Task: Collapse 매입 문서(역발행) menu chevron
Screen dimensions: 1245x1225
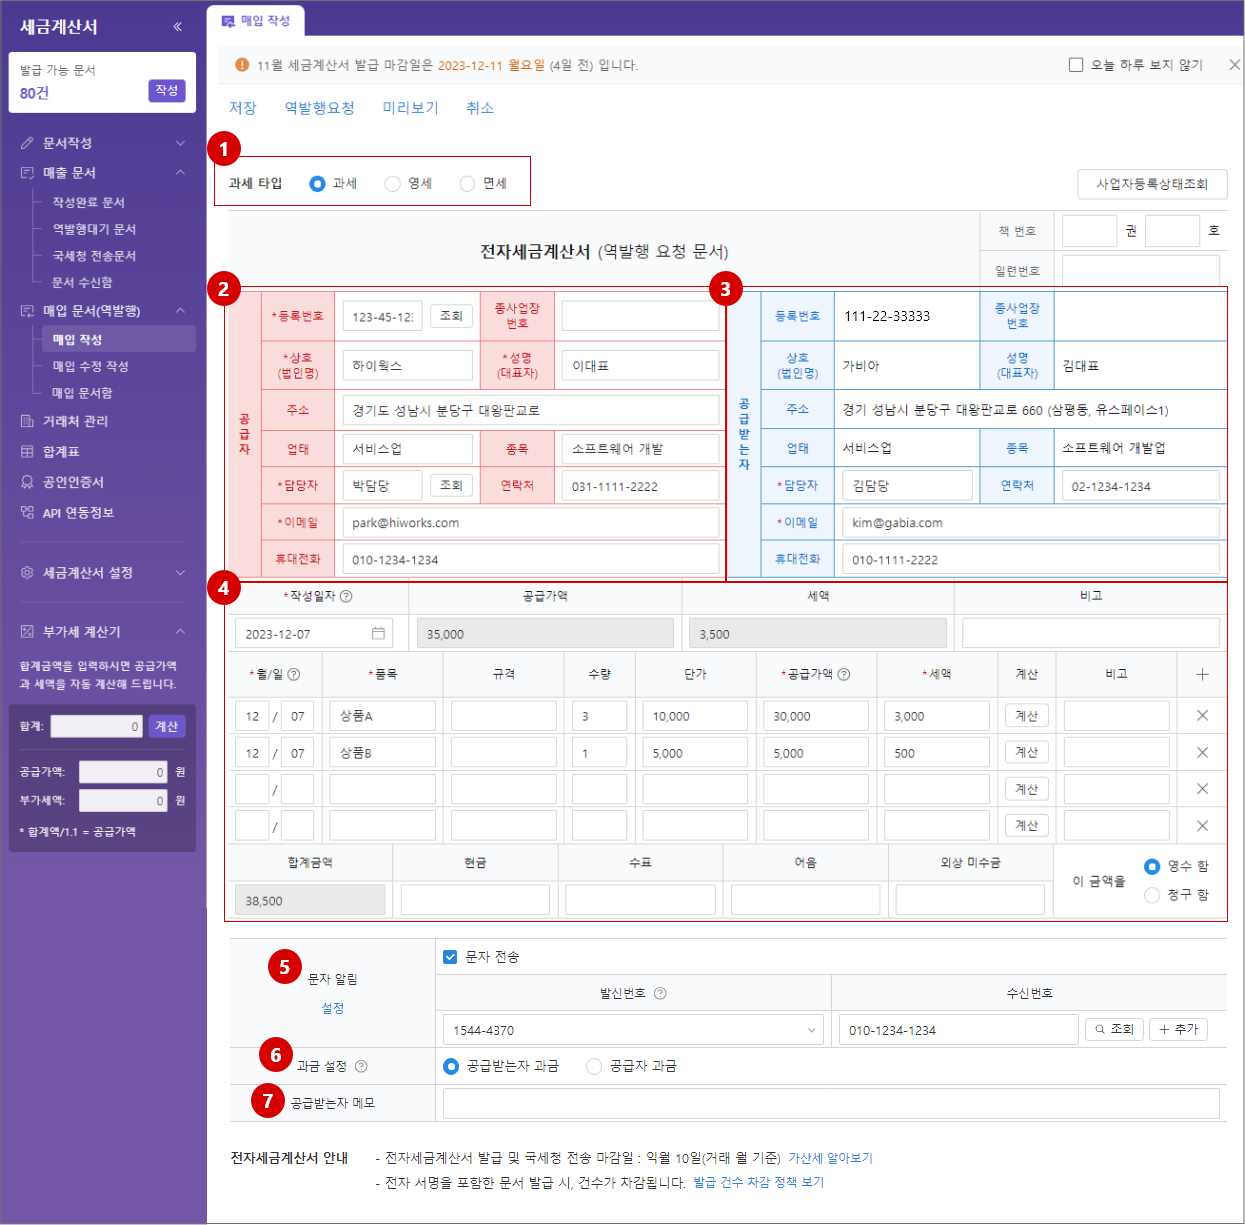Action: (x=180, y=310)
